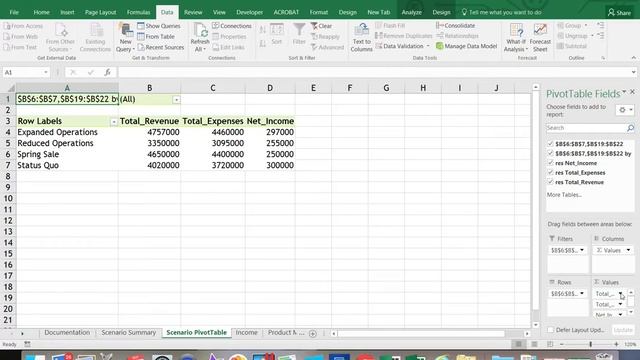Import data using From Access
640x360 pixels.
pyautogui.click(x=23, y=26)
